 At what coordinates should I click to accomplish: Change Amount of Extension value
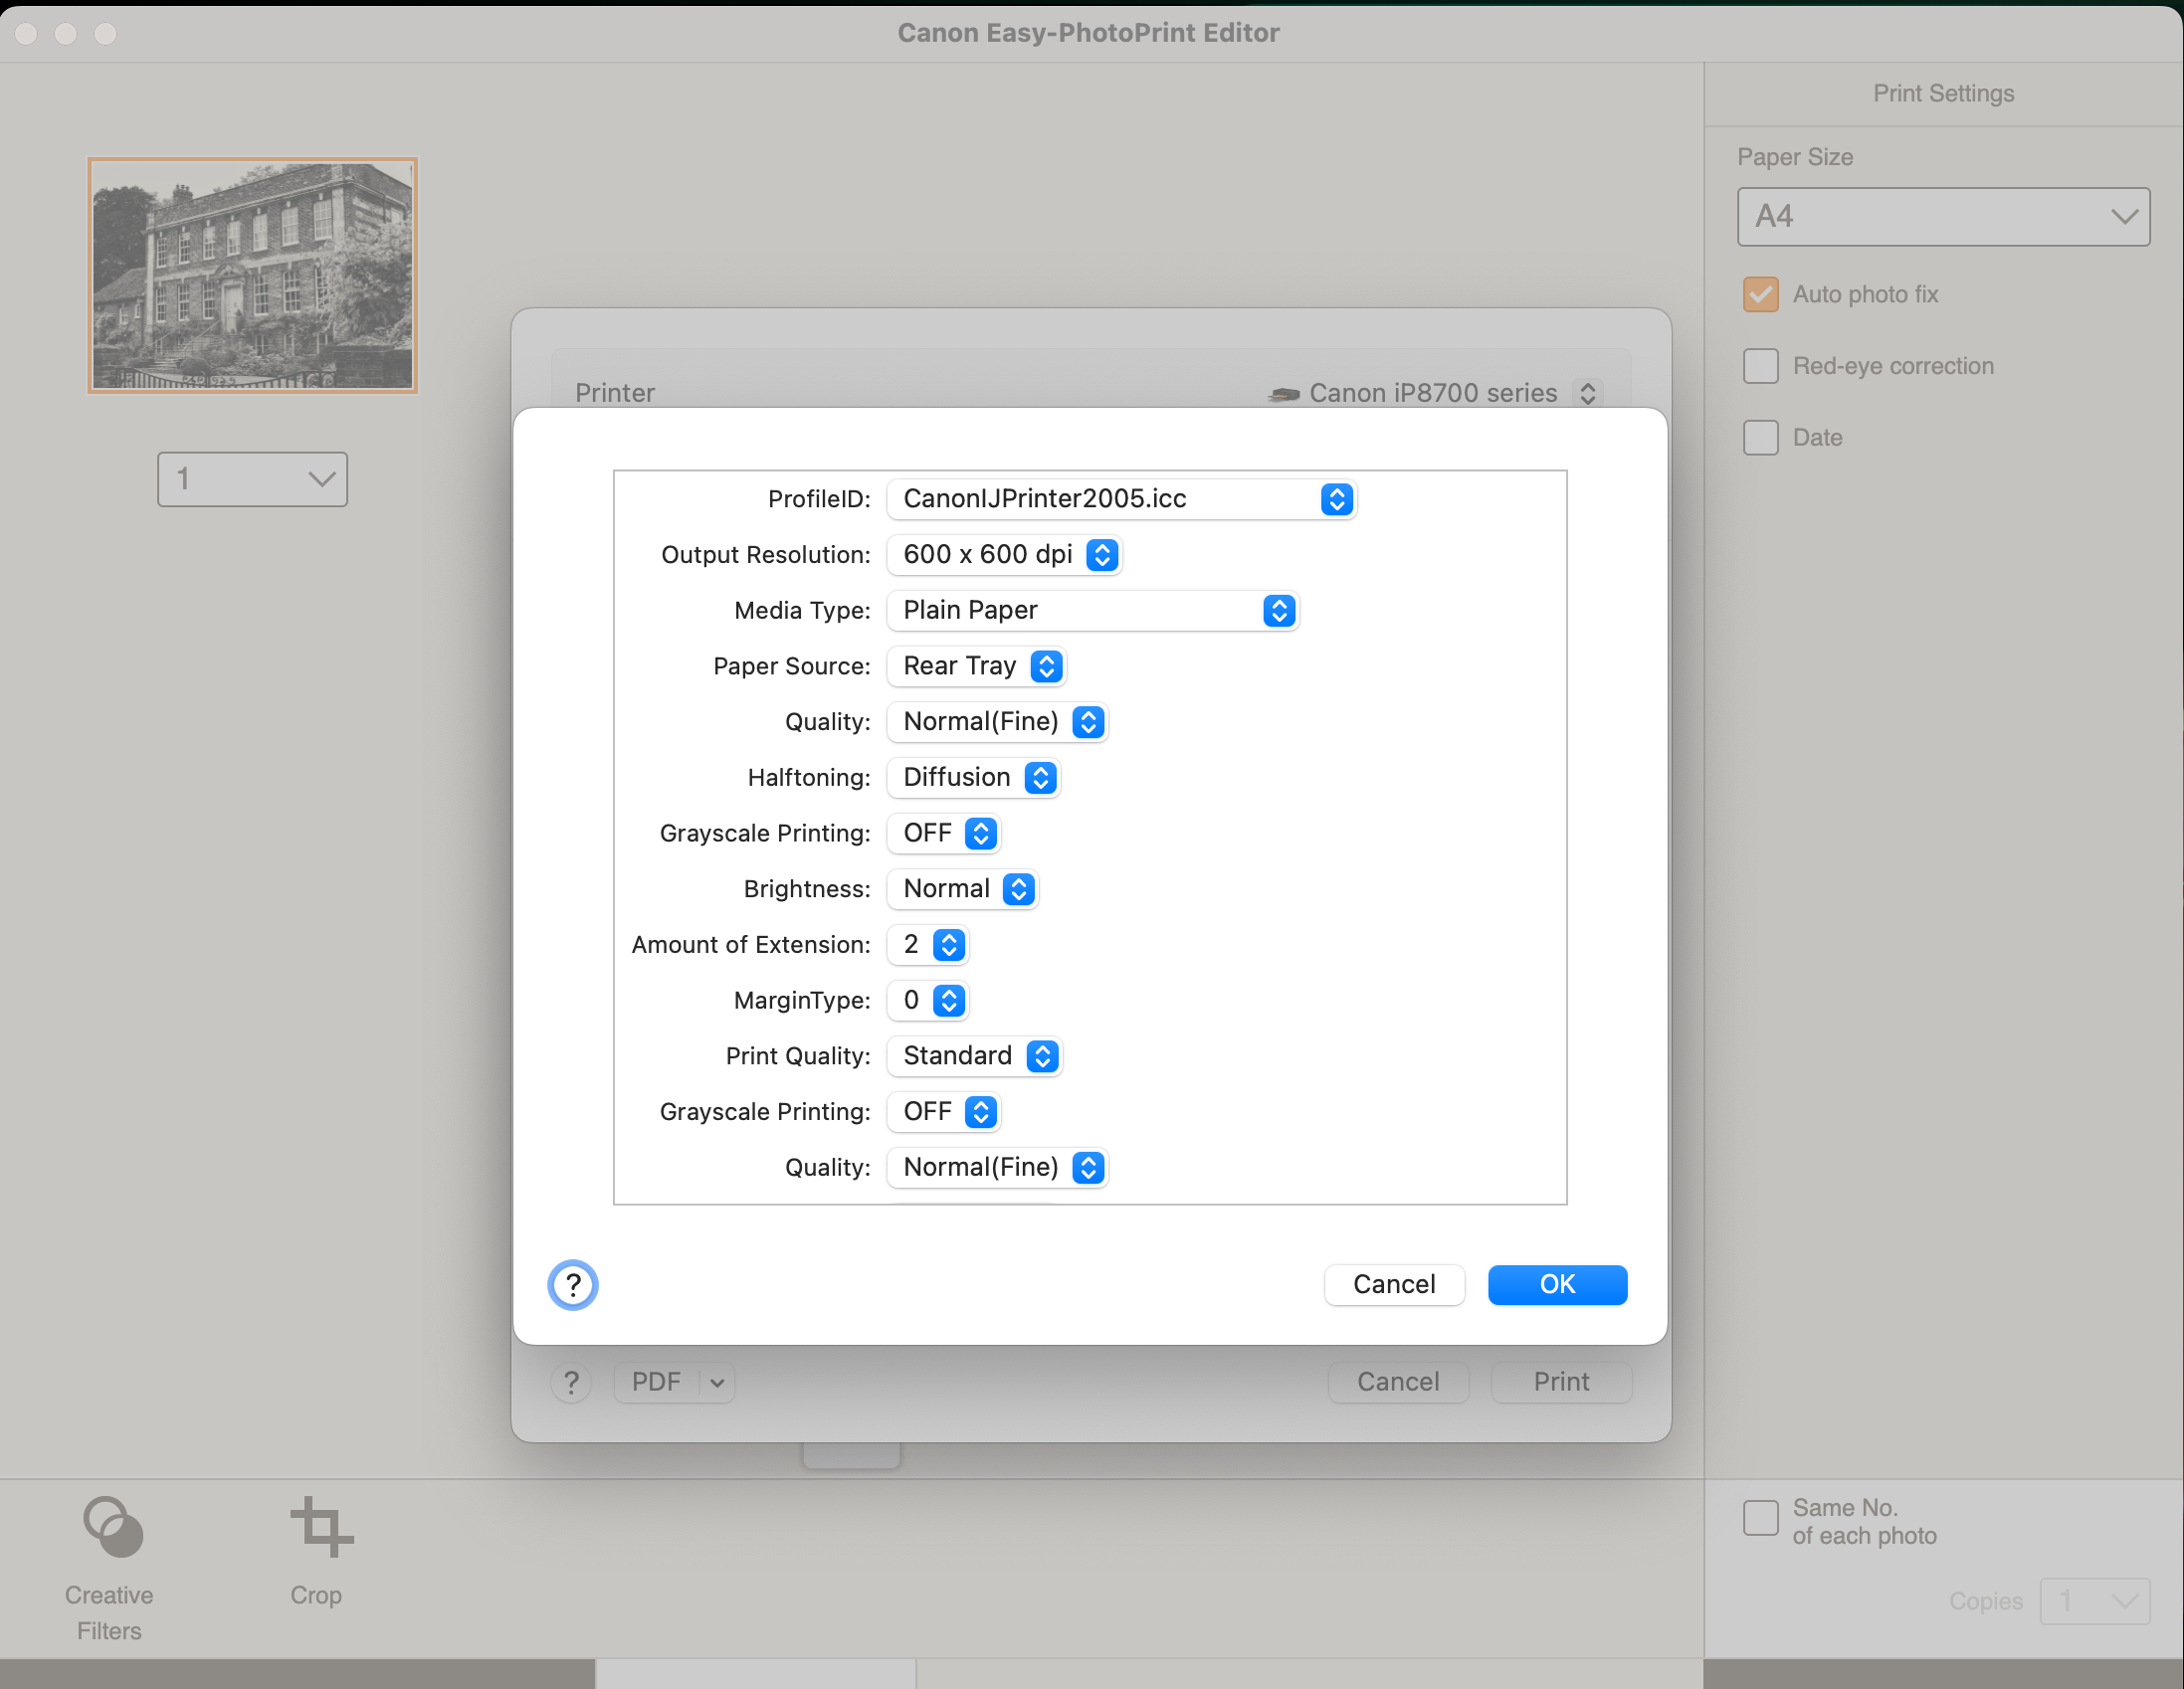click(928, 944)
